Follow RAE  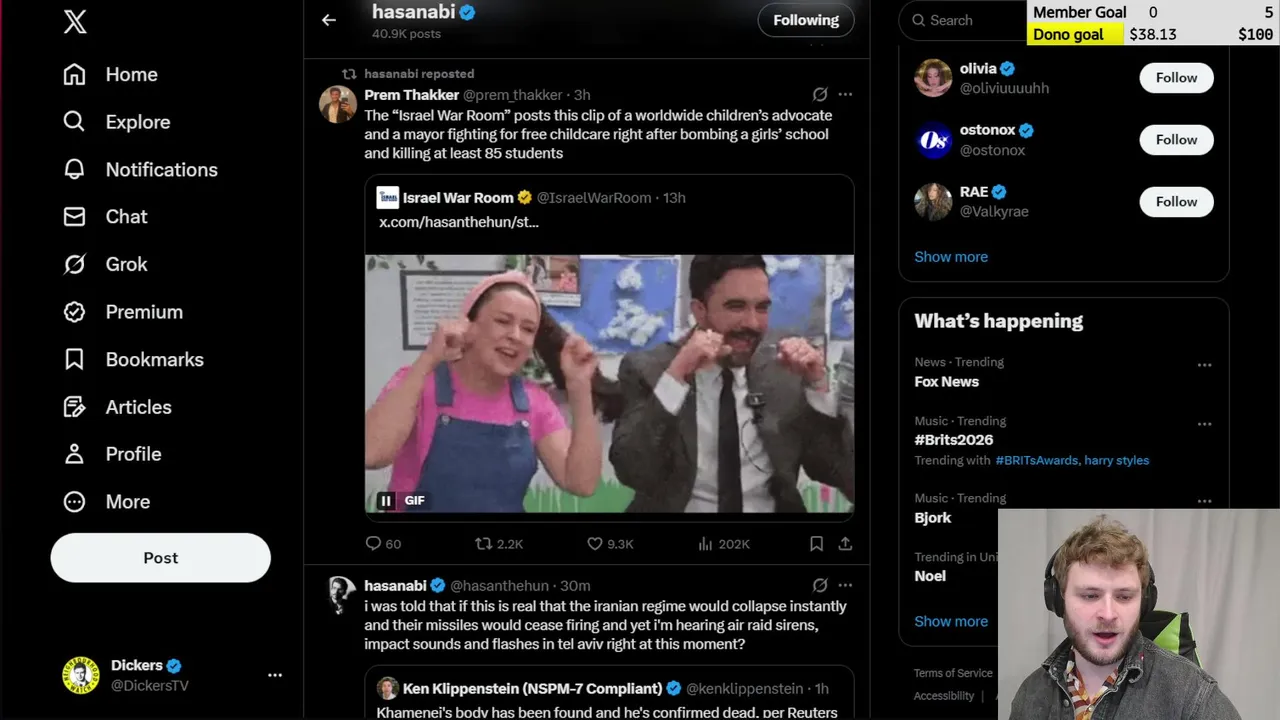1176,202
